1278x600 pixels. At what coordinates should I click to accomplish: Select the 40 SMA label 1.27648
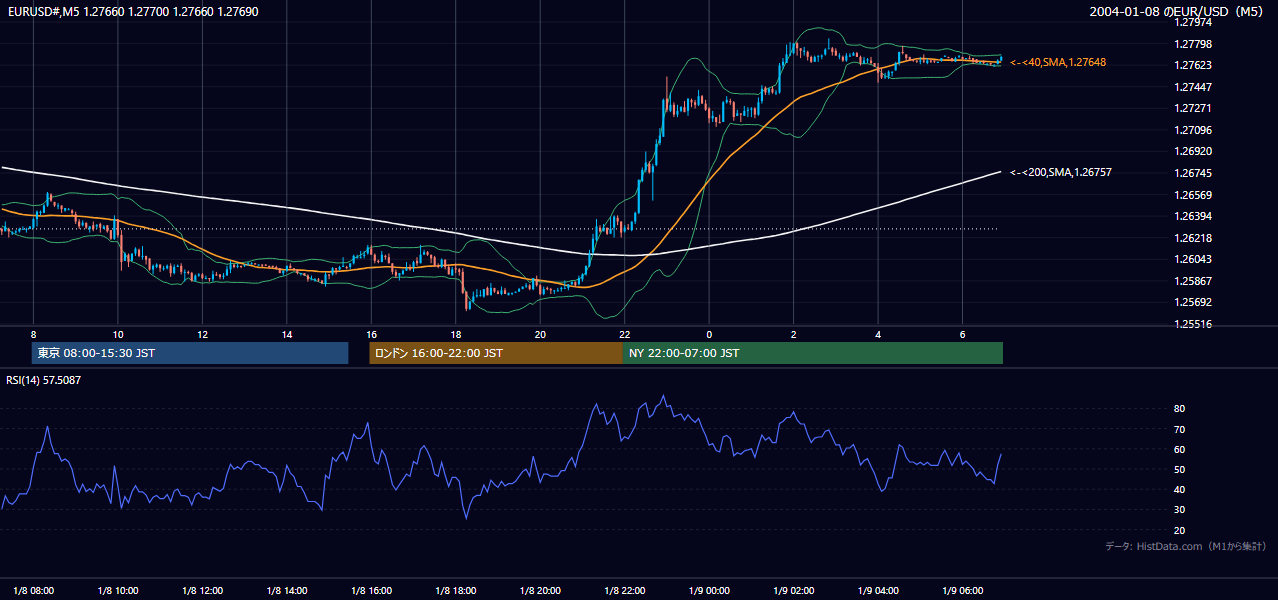click(x=1059, y=62)
